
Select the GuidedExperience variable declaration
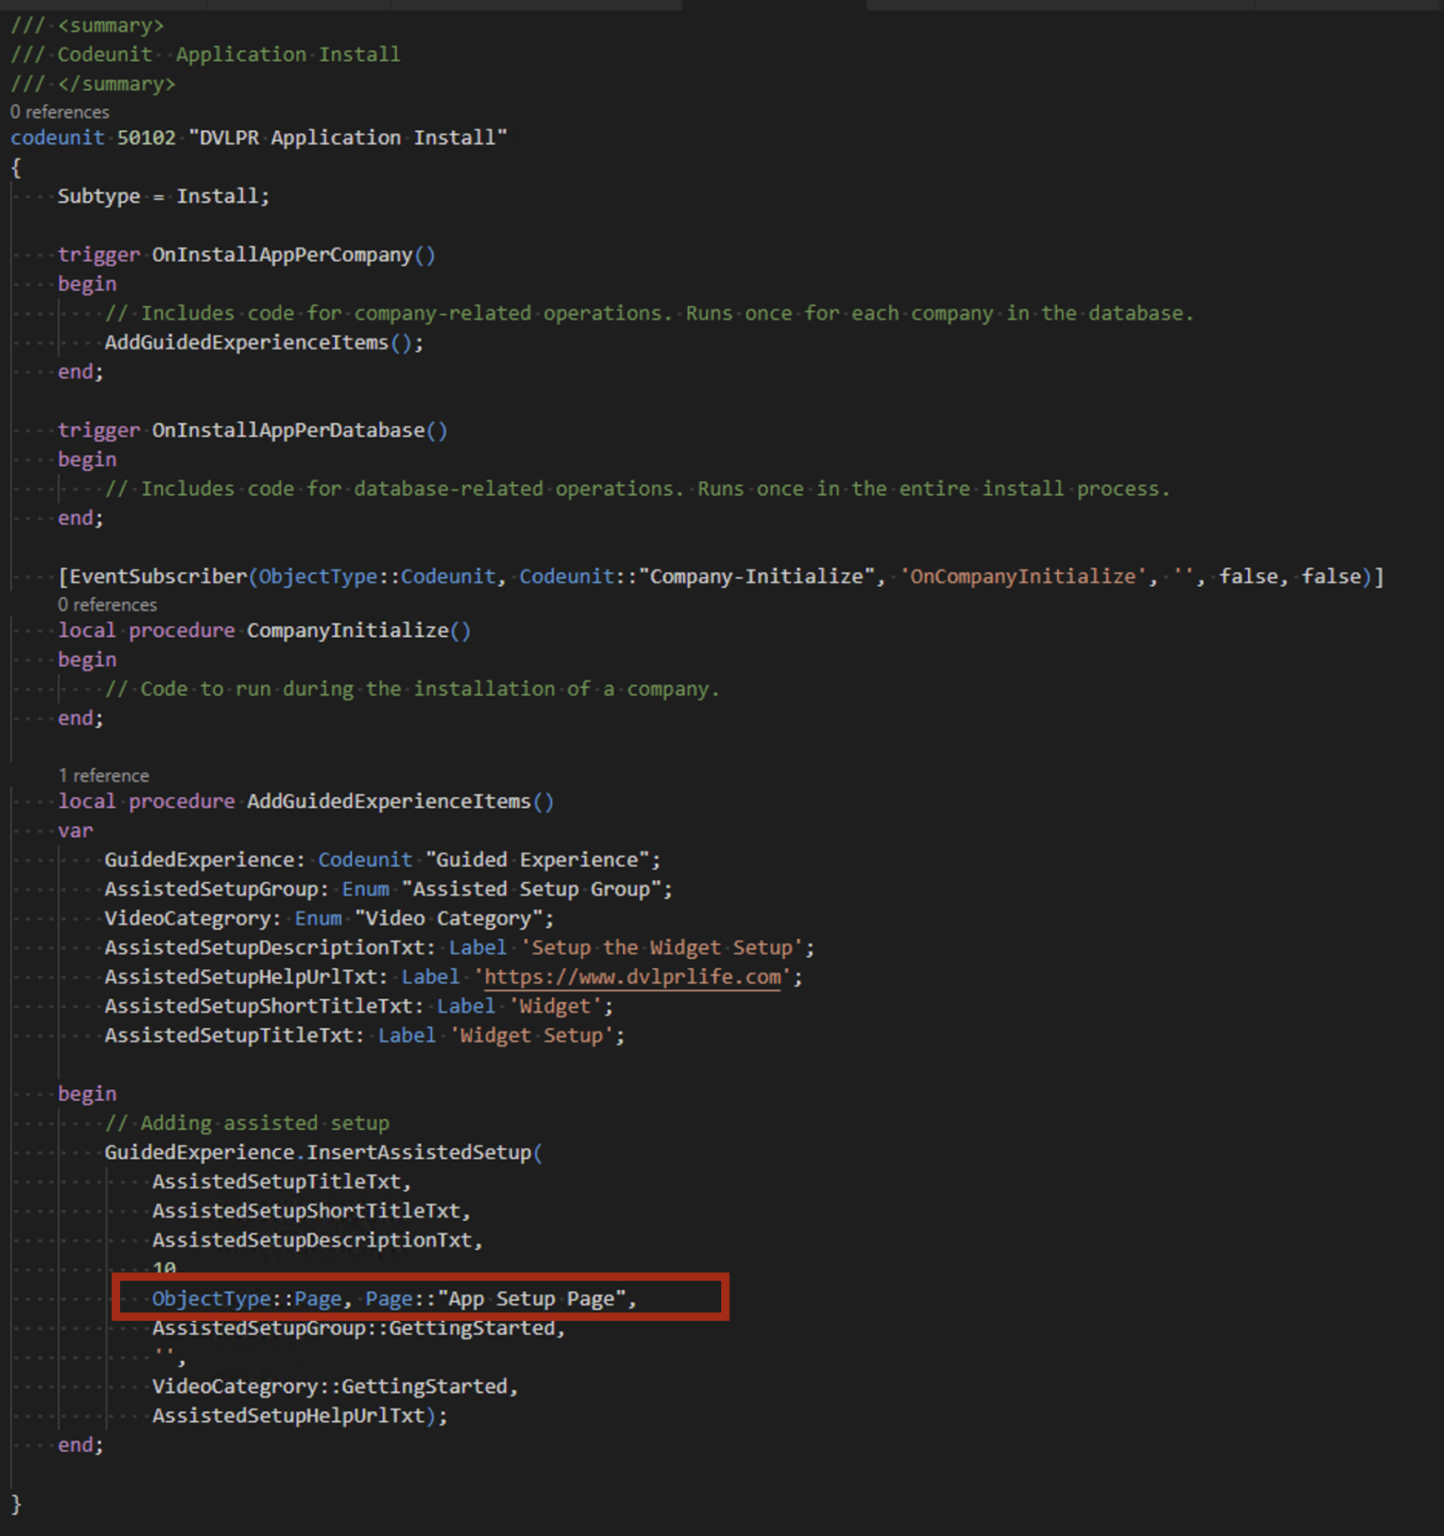point(380,859)
